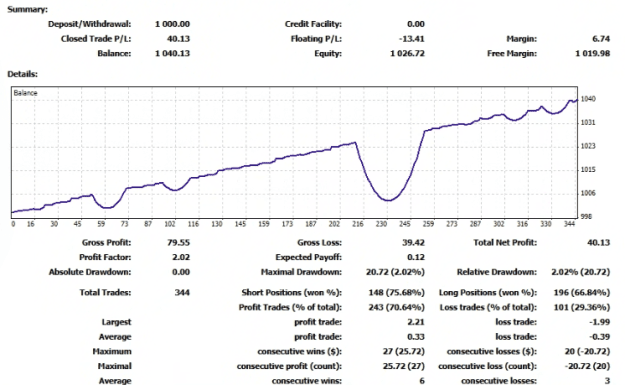625x385 pixels.
Task: Click the 216 tick on chart x-axis
Action: [x=358, y=224]
